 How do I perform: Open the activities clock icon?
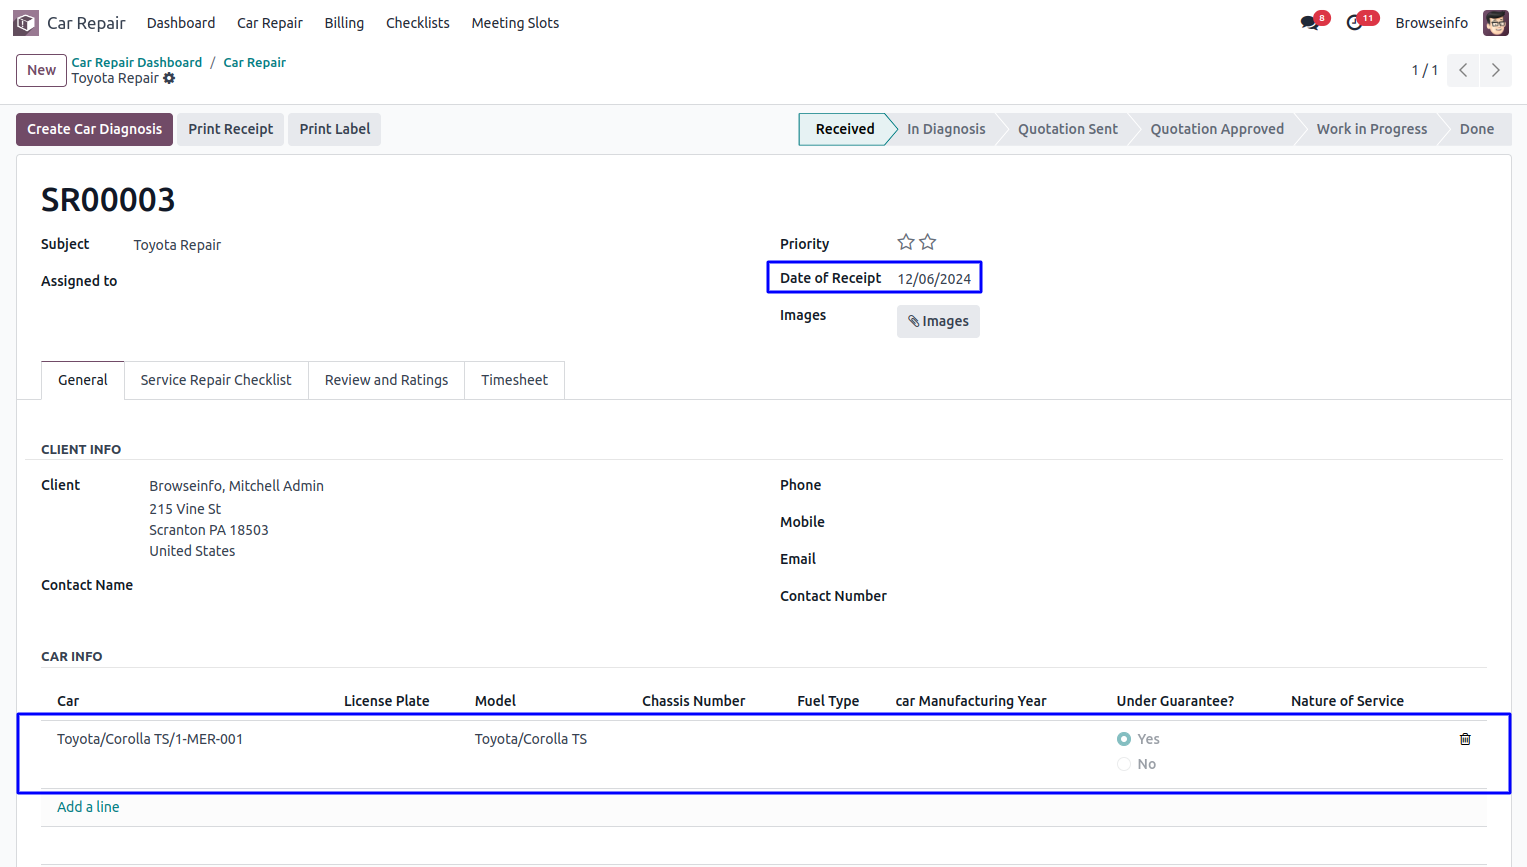(x=1355, y=23)
